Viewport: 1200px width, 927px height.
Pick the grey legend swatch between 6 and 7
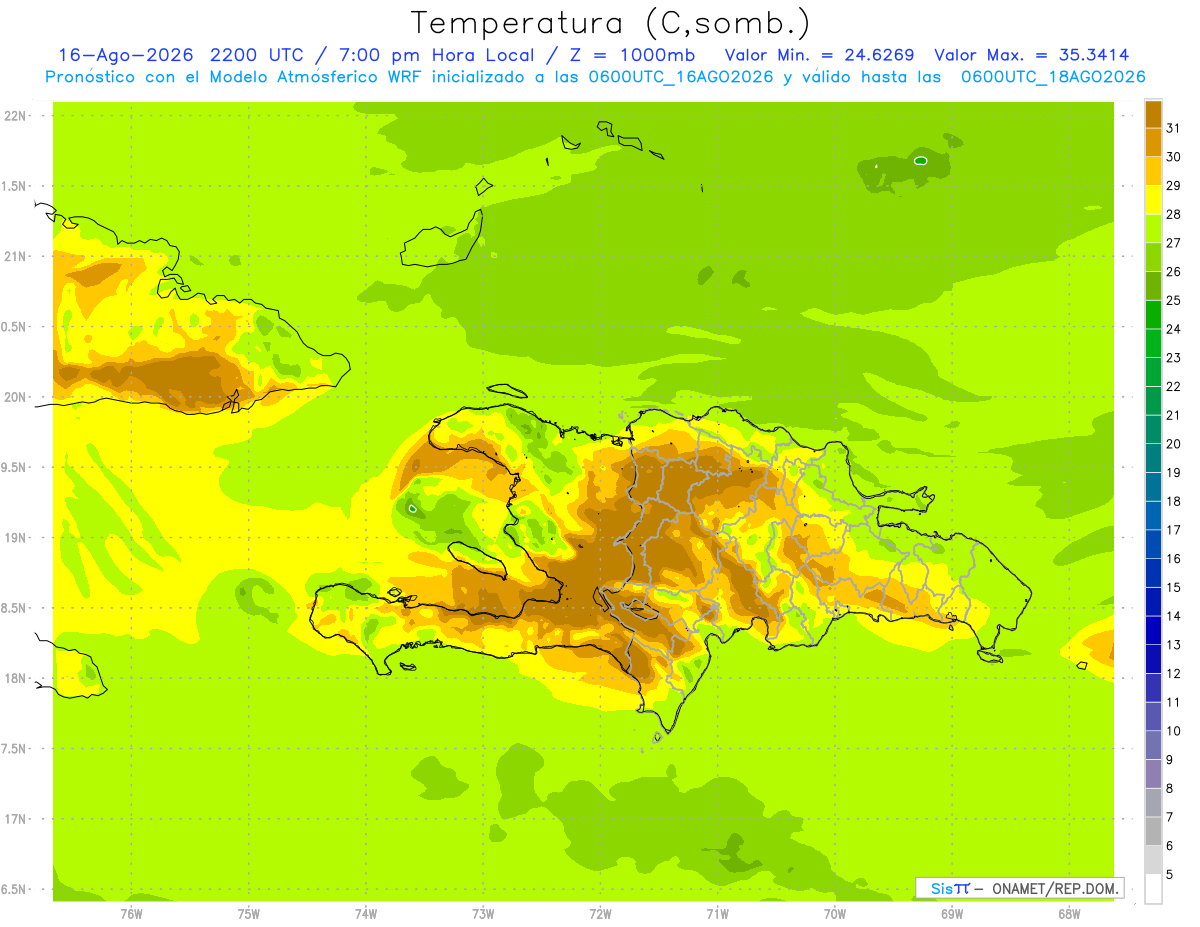[1153, 832]
